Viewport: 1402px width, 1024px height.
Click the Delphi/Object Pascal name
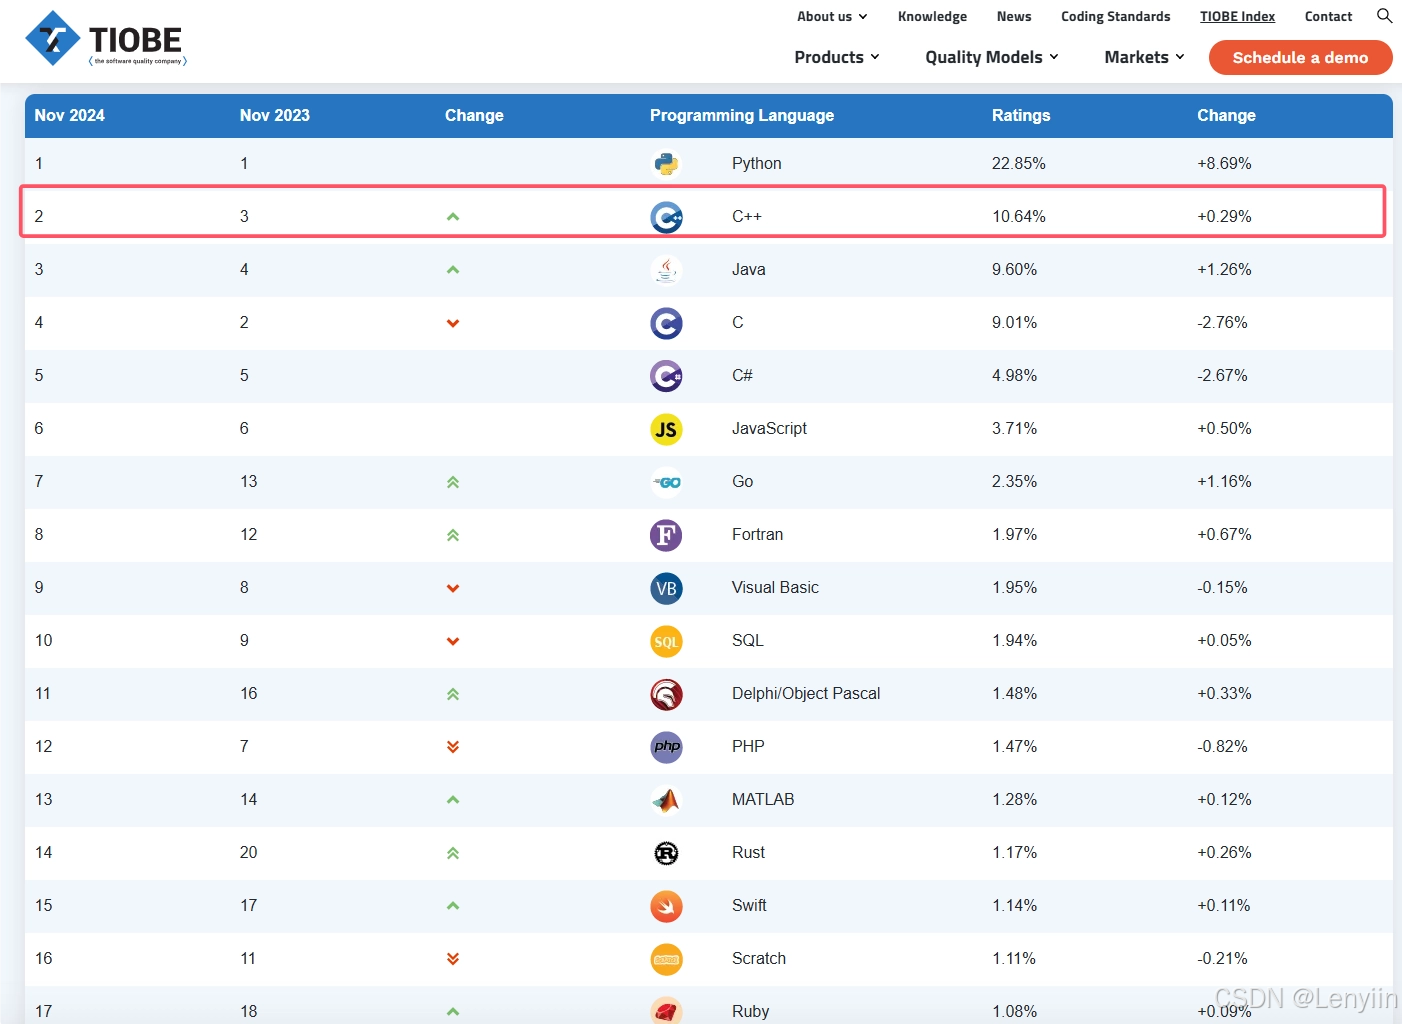pos(806,694)
